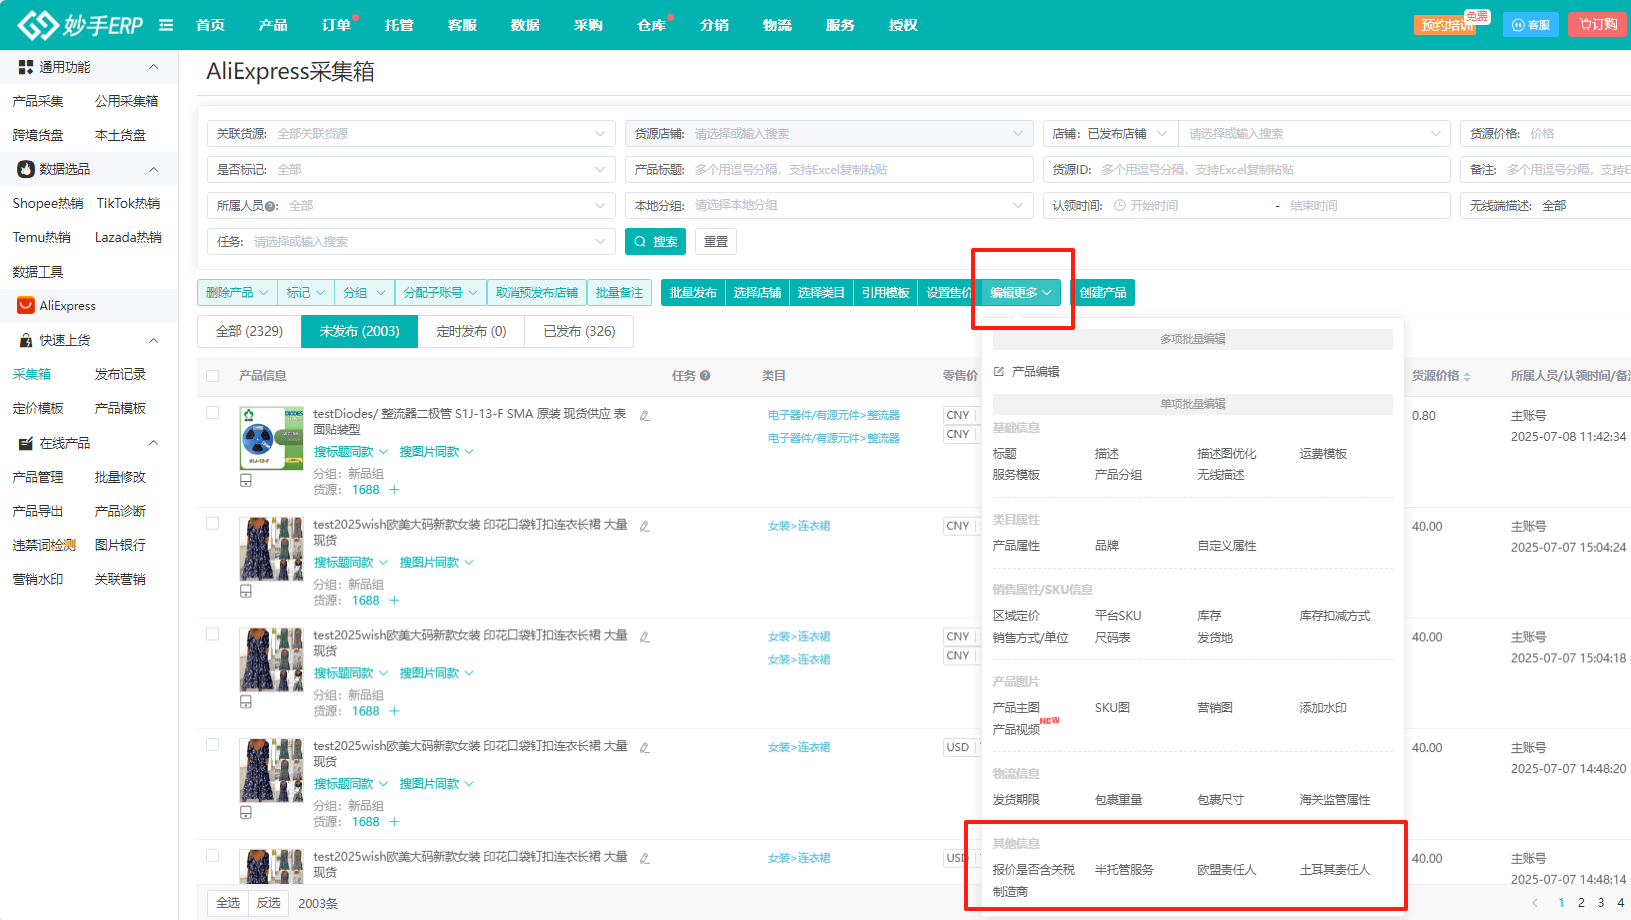The height and width of the screenshot is (920, 1631).
Task: Click the 妙手ERP logo
Action: pos(80,25)
